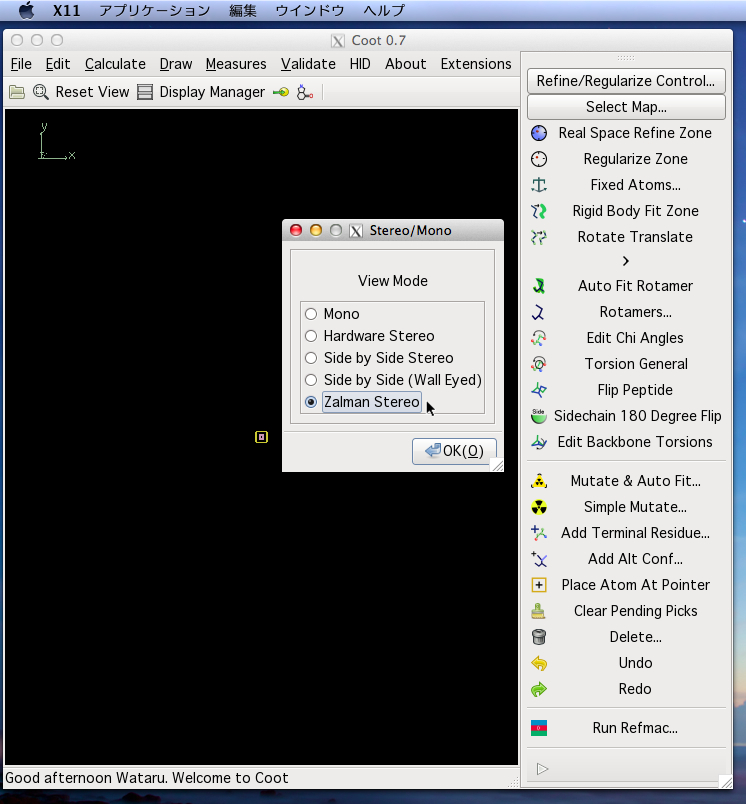The width and height of the screenshot is (746, 804).
Task: Open the Validate menu
Action: pos(308,64)
